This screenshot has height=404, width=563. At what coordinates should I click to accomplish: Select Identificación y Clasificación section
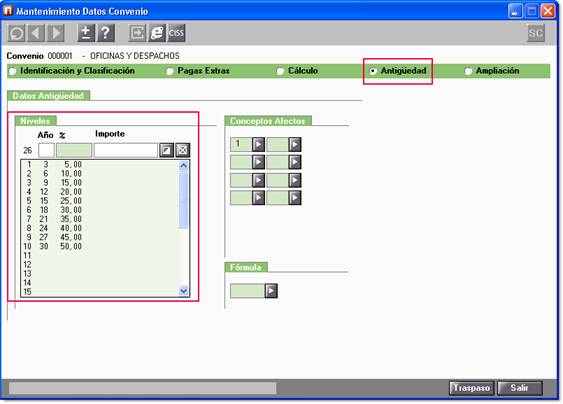pyautogui.click(x=72, y=71)
